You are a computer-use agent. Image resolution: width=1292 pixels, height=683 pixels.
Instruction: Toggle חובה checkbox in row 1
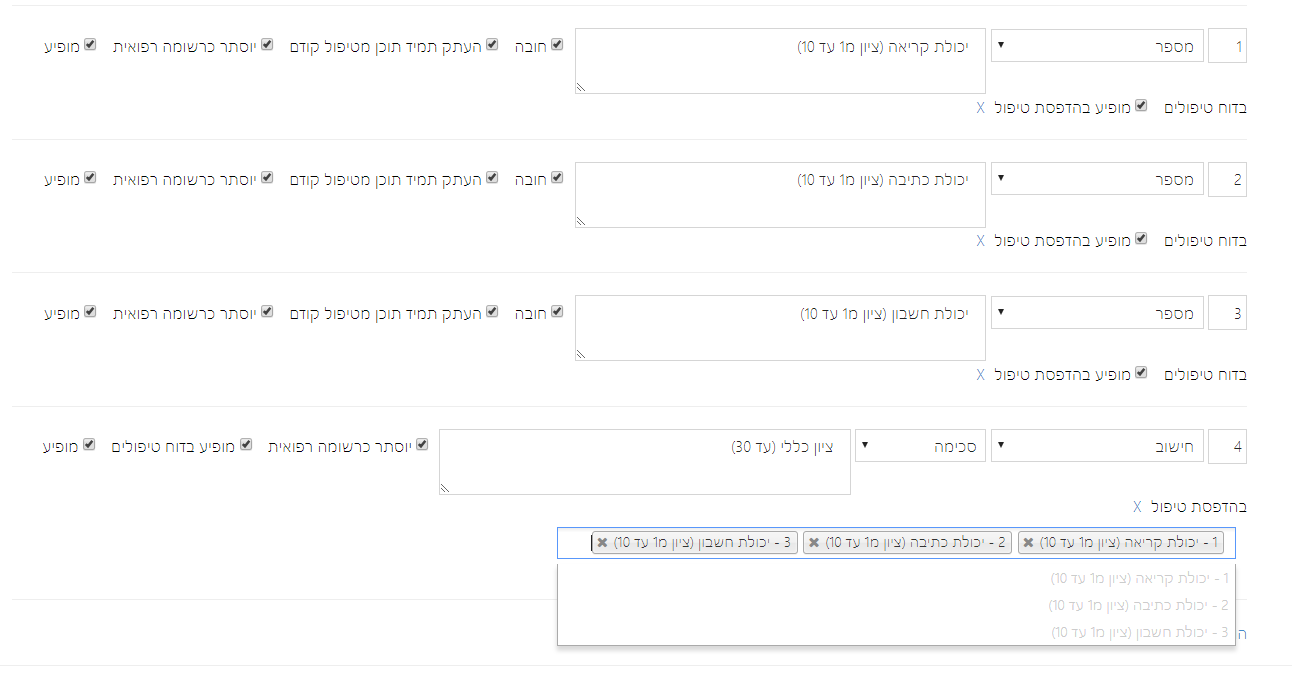(557, 45)
